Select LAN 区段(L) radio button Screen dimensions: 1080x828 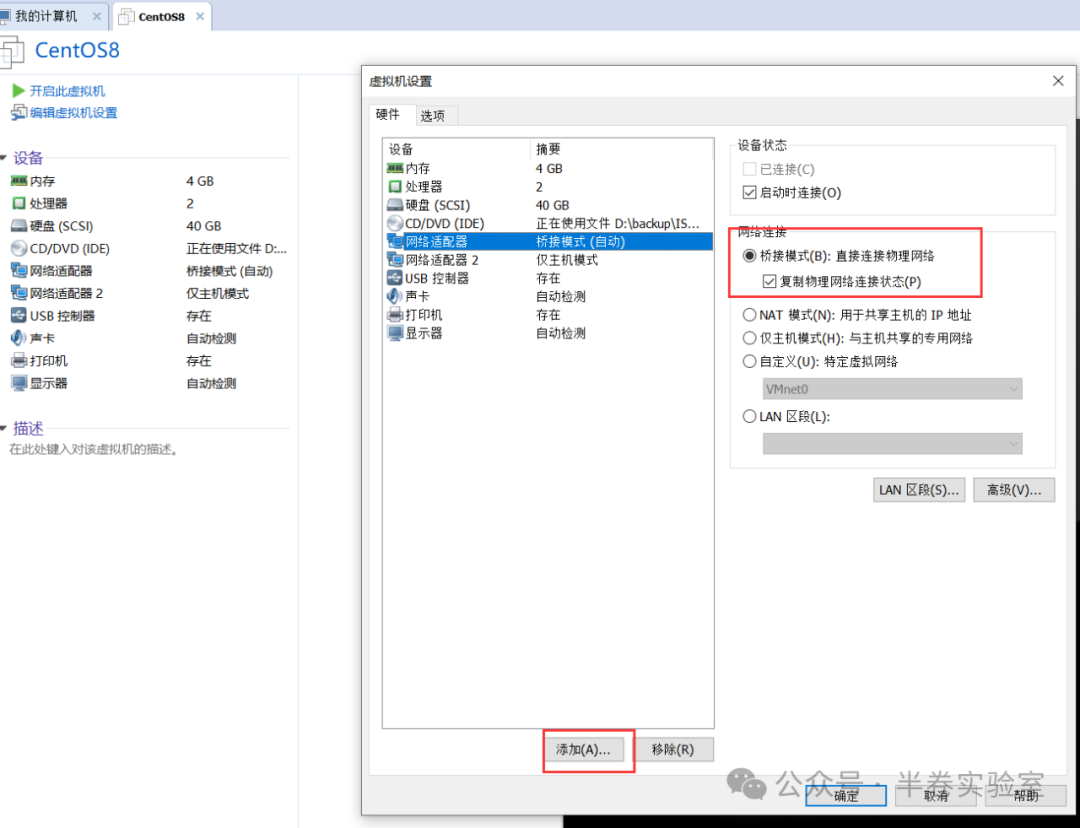click(749, 417)
